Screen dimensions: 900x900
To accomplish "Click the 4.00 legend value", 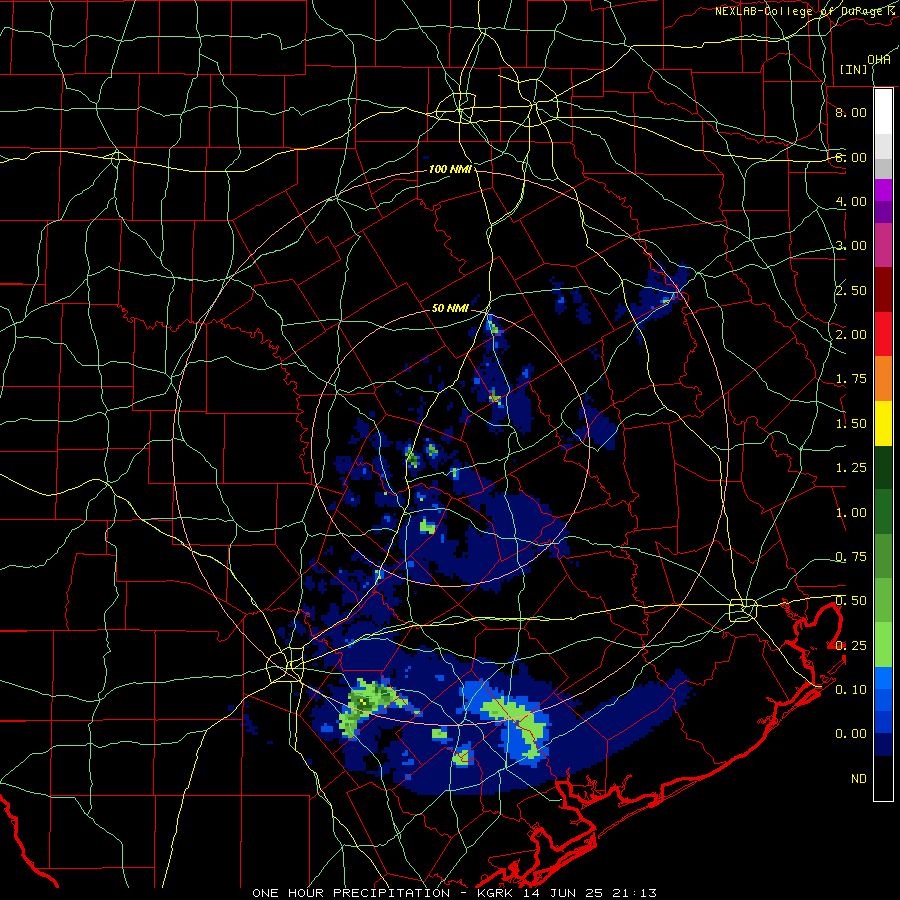I will coord(851,201).
